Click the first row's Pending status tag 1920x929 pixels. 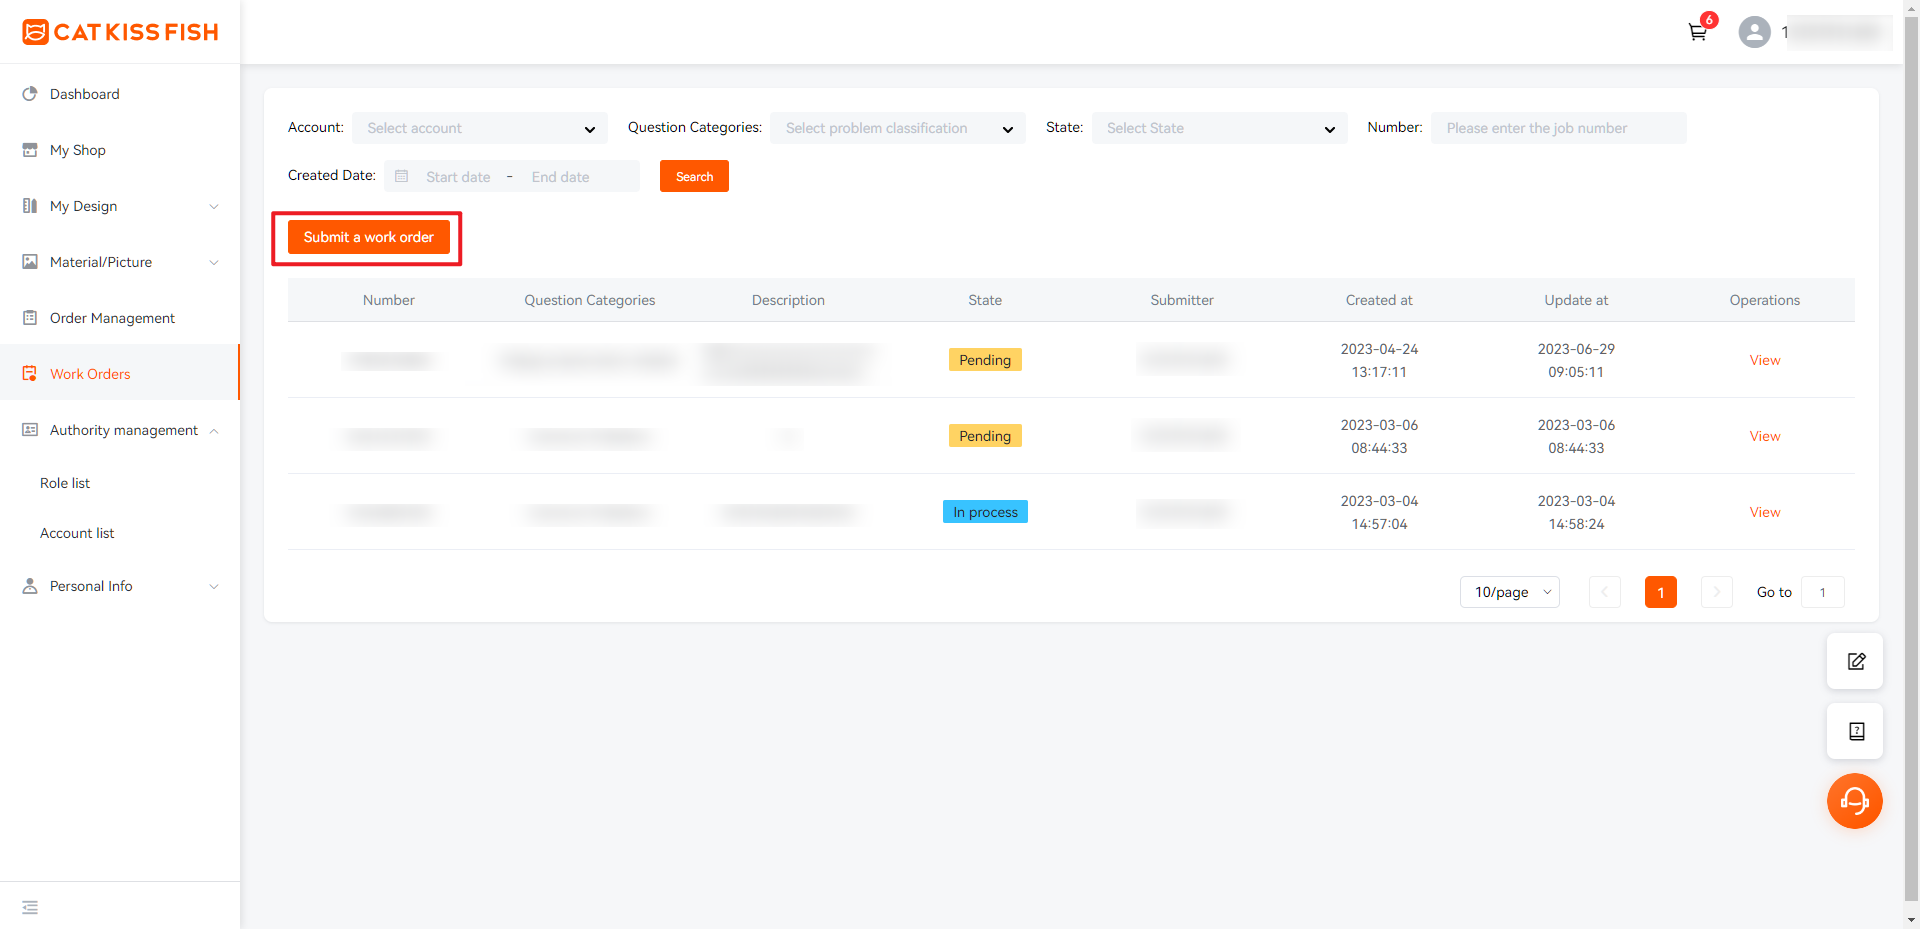tap(985, 360)
